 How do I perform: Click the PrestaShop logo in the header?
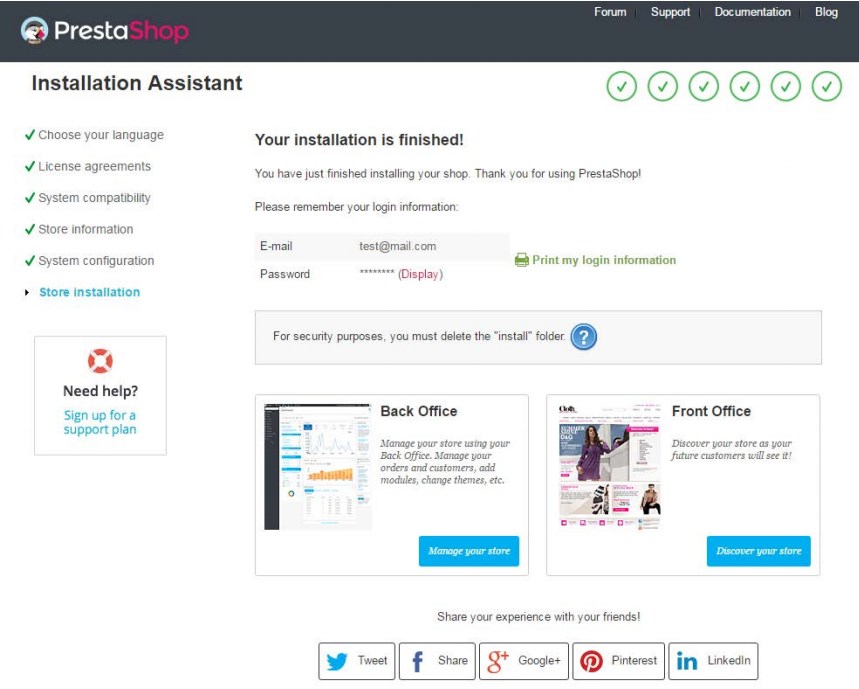coord(104,31)
